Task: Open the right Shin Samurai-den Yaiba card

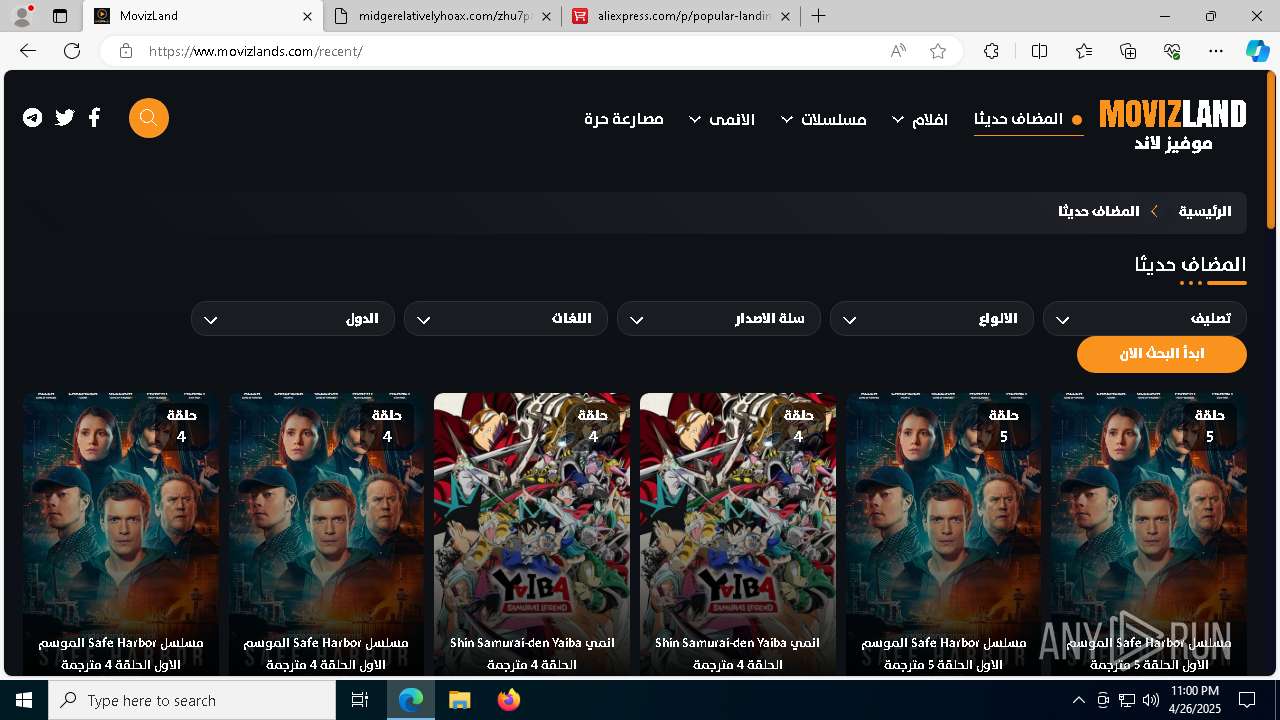Action: [x=738, y=534]
